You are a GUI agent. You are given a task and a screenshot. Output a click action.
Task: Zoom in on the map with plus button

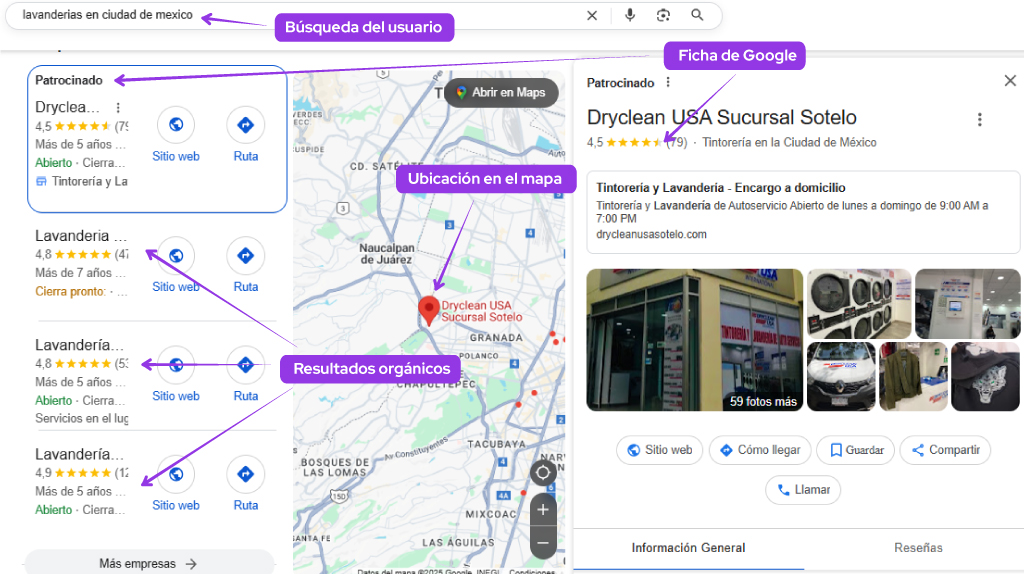543,509
